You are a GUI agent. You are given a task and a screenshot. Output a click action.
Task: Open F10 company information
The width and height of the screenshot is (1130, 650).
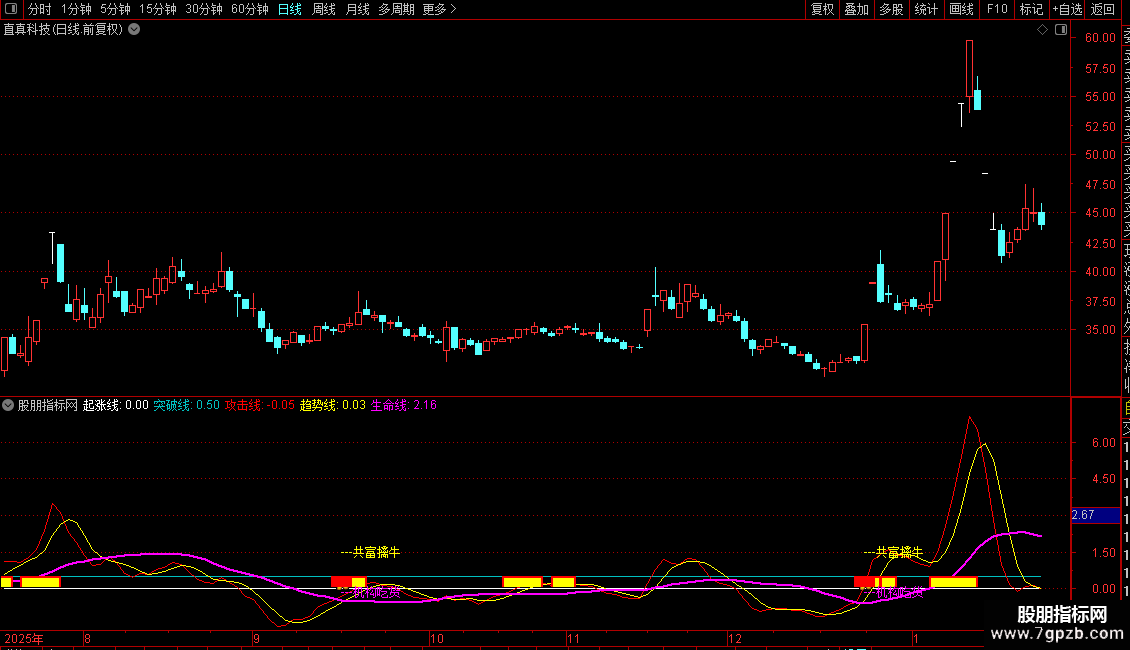click(x=996, y=9)
